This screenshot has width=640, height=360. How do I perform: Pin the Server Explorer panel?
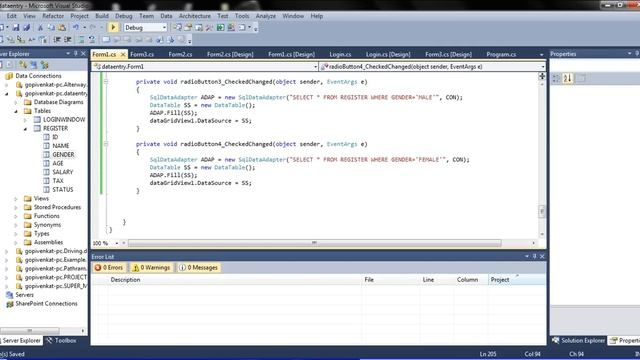coord(76,53)
